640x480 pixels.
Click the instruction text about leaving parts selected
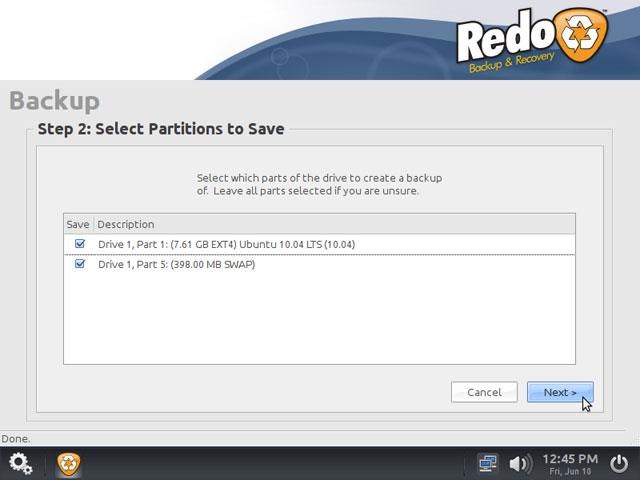pos(319,184)
